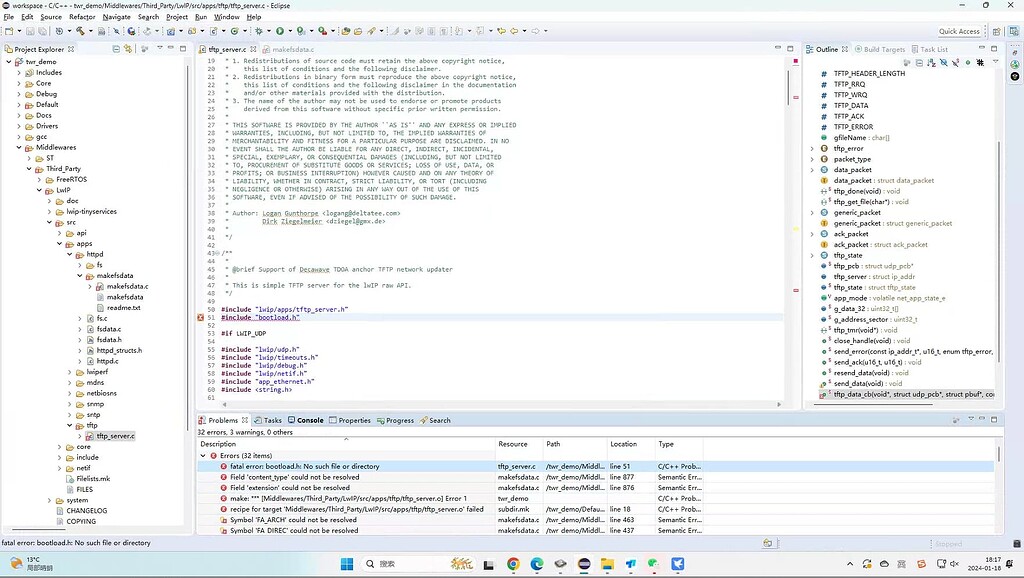Screen dimensions: 1024x578
Task: Hide fields in the Outline view
Action: tap(944, 62)
